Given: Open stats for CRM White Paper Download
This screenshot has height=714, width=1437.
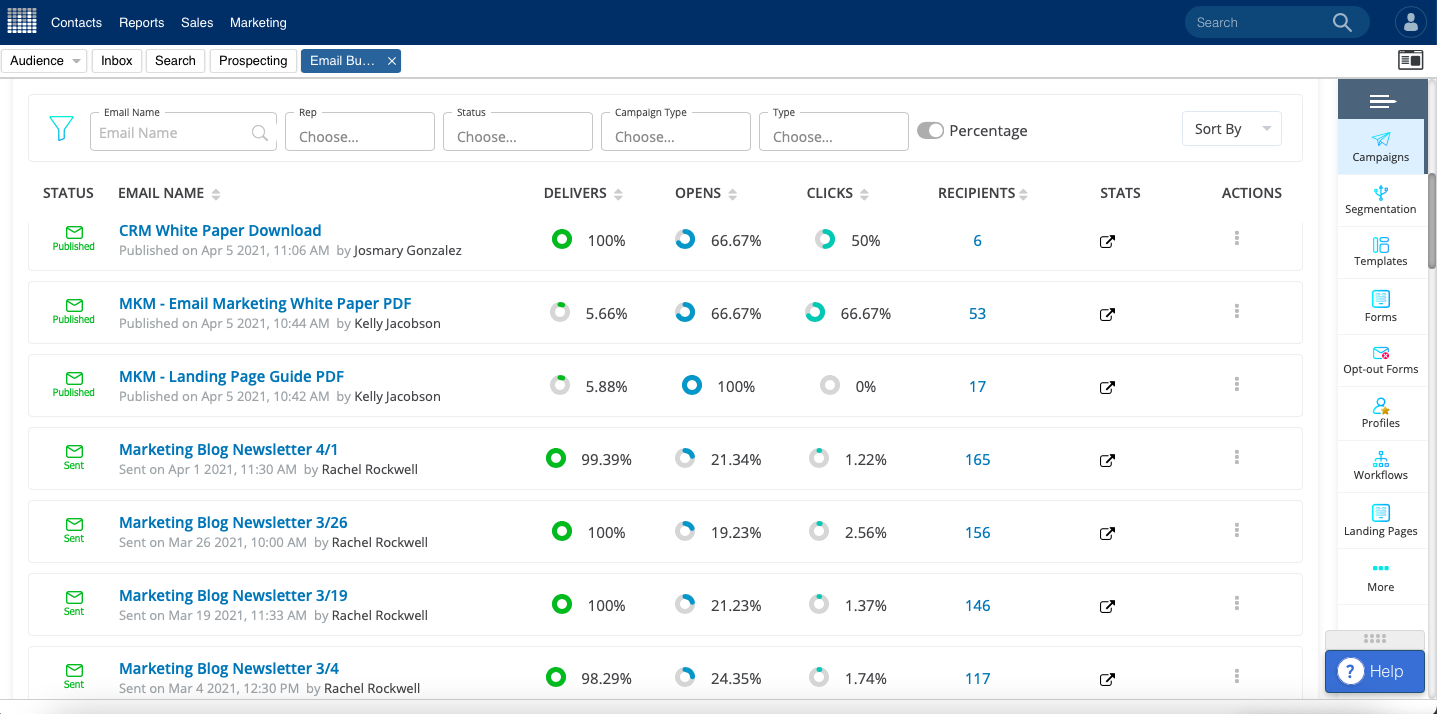Looking at the screenshot, I should (x=1107, y=240).
